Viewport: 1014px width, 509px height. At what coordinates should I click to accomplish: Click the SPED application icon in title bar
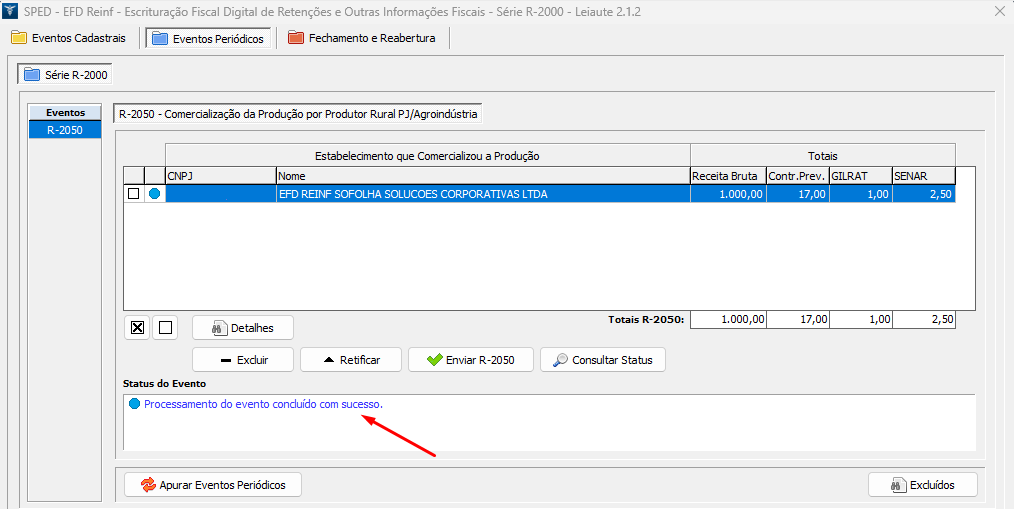11,11
